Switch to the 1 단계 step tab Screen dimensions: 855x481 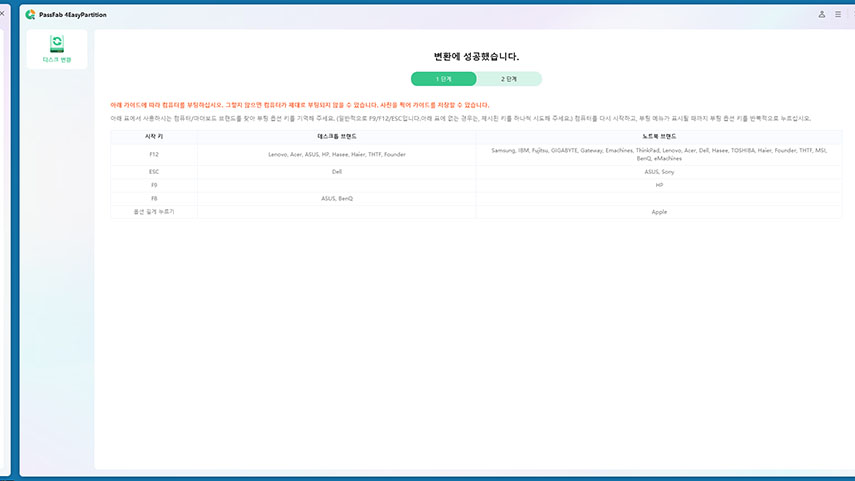click(443, 78)
